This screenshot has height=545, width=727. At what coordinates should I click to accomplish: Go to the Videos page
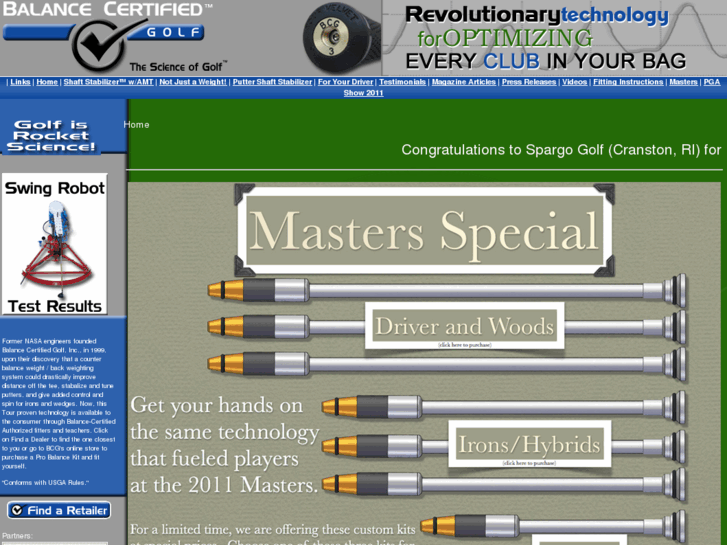click(574, 82)
